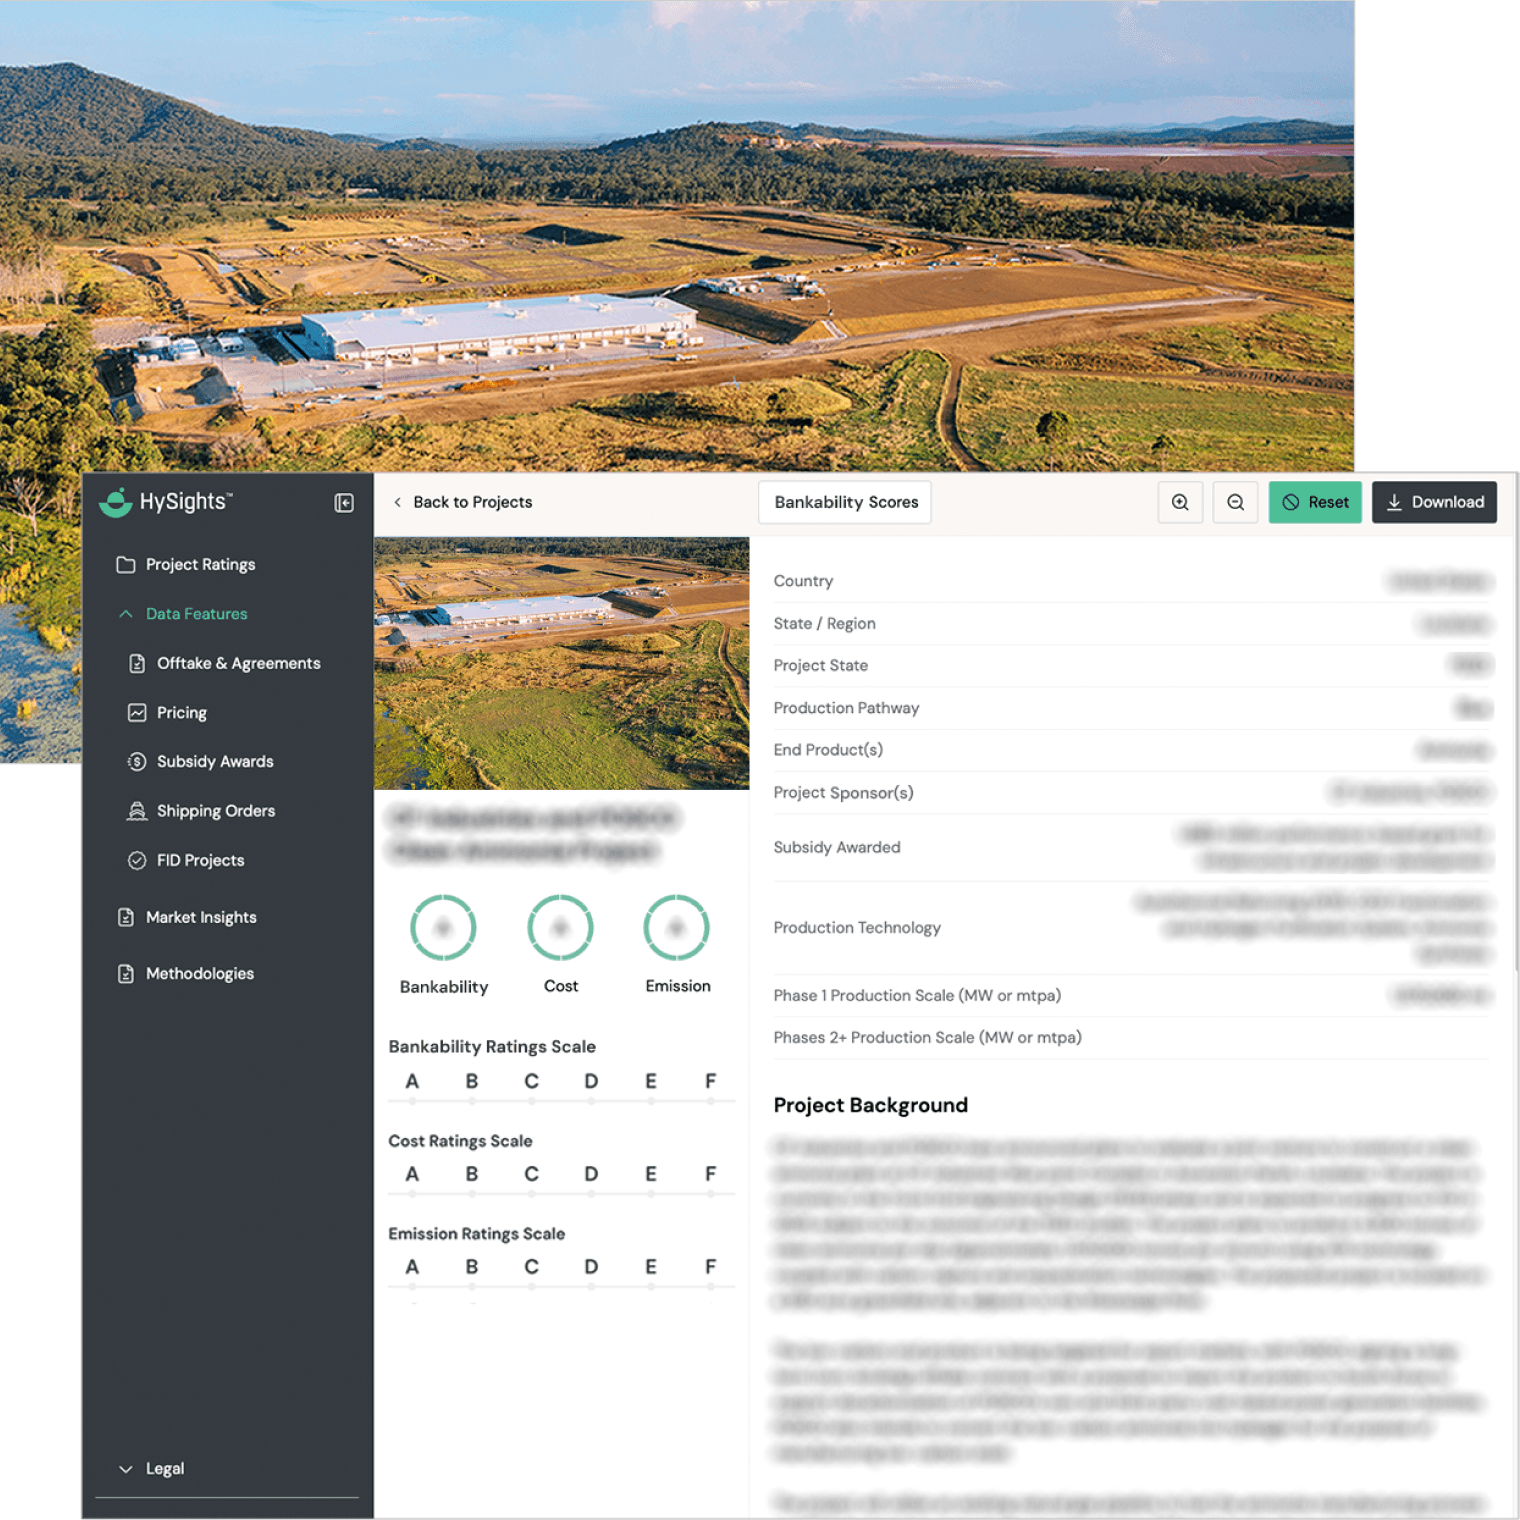Click the Download button
Screen dimensions: 1520x1520
(x=1434, y=502)
